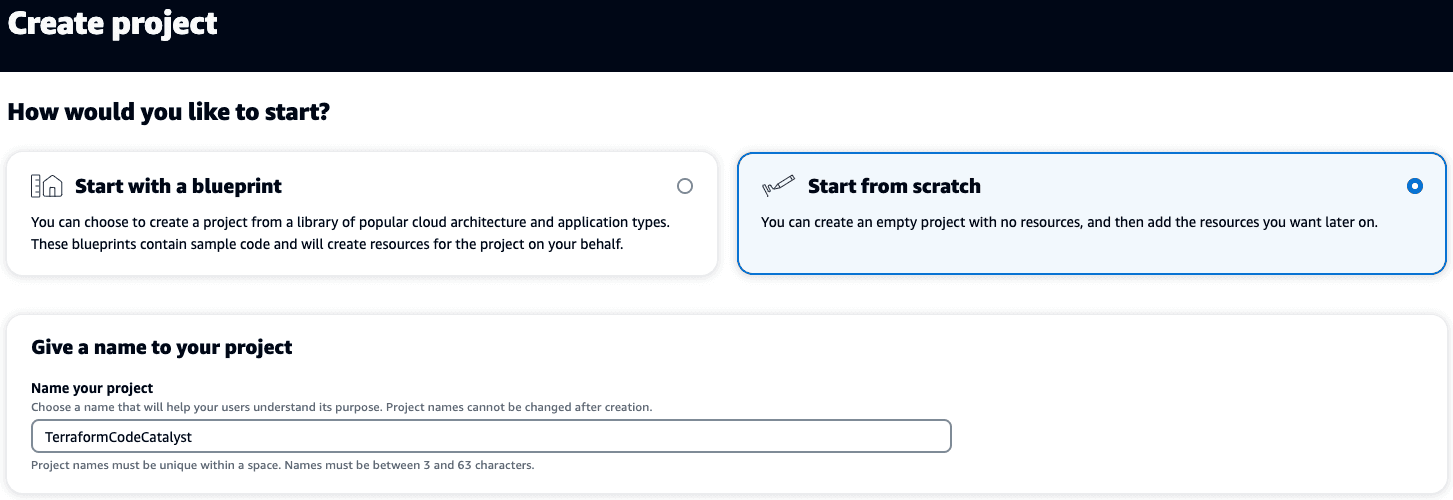Click the 3 to 63 characters constraint text

click(x=283, y=466)
